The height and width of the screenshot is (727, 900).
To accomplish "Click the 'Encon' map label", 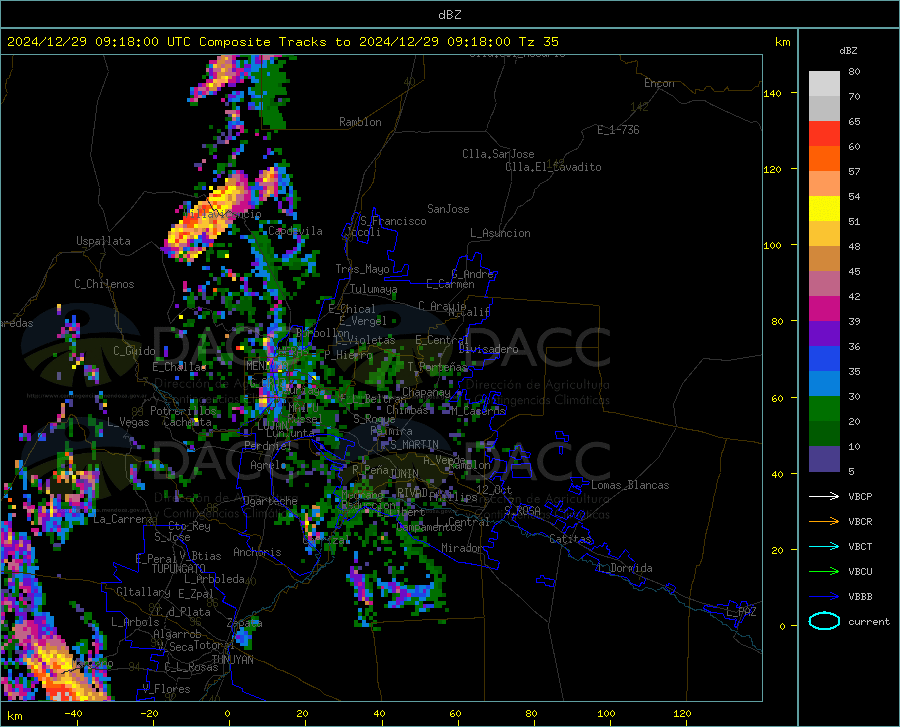I will click(659, 83).
